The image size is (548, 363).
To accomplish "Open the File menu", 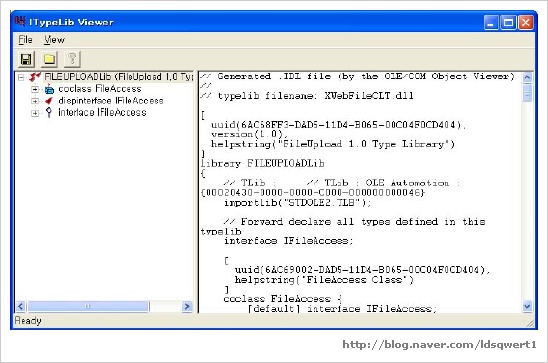I will coord(25,40).
